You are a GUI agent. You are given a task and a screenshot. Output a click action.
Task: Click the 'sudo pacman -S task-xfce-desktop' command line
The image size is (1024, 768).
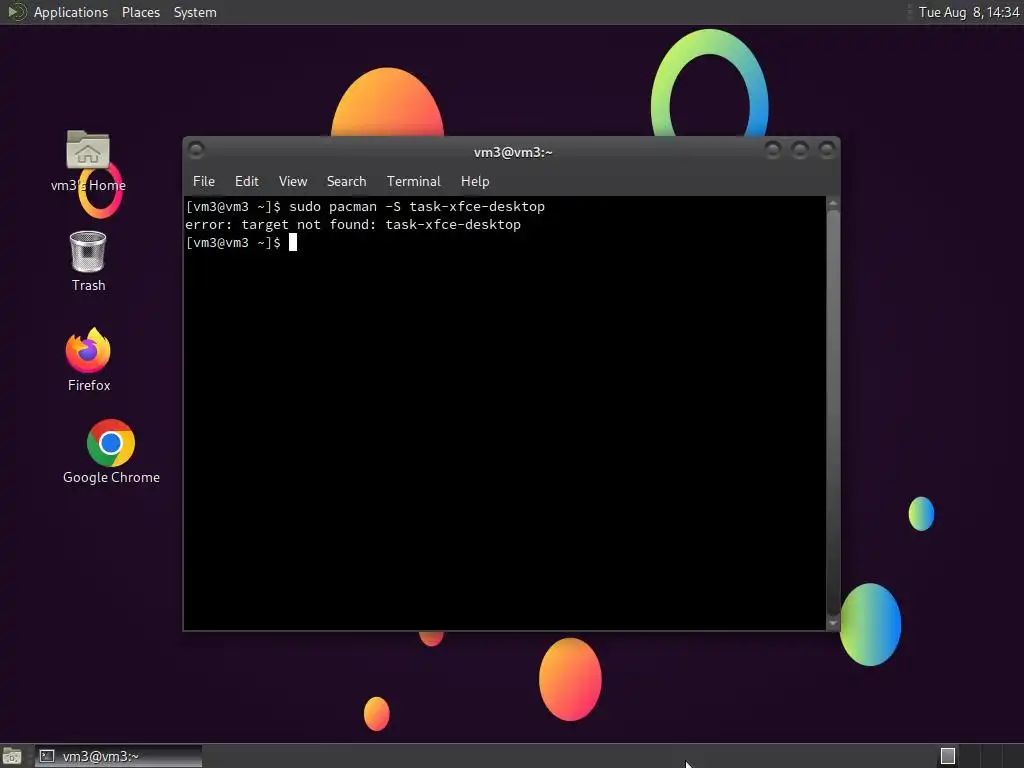coord(364,207)
